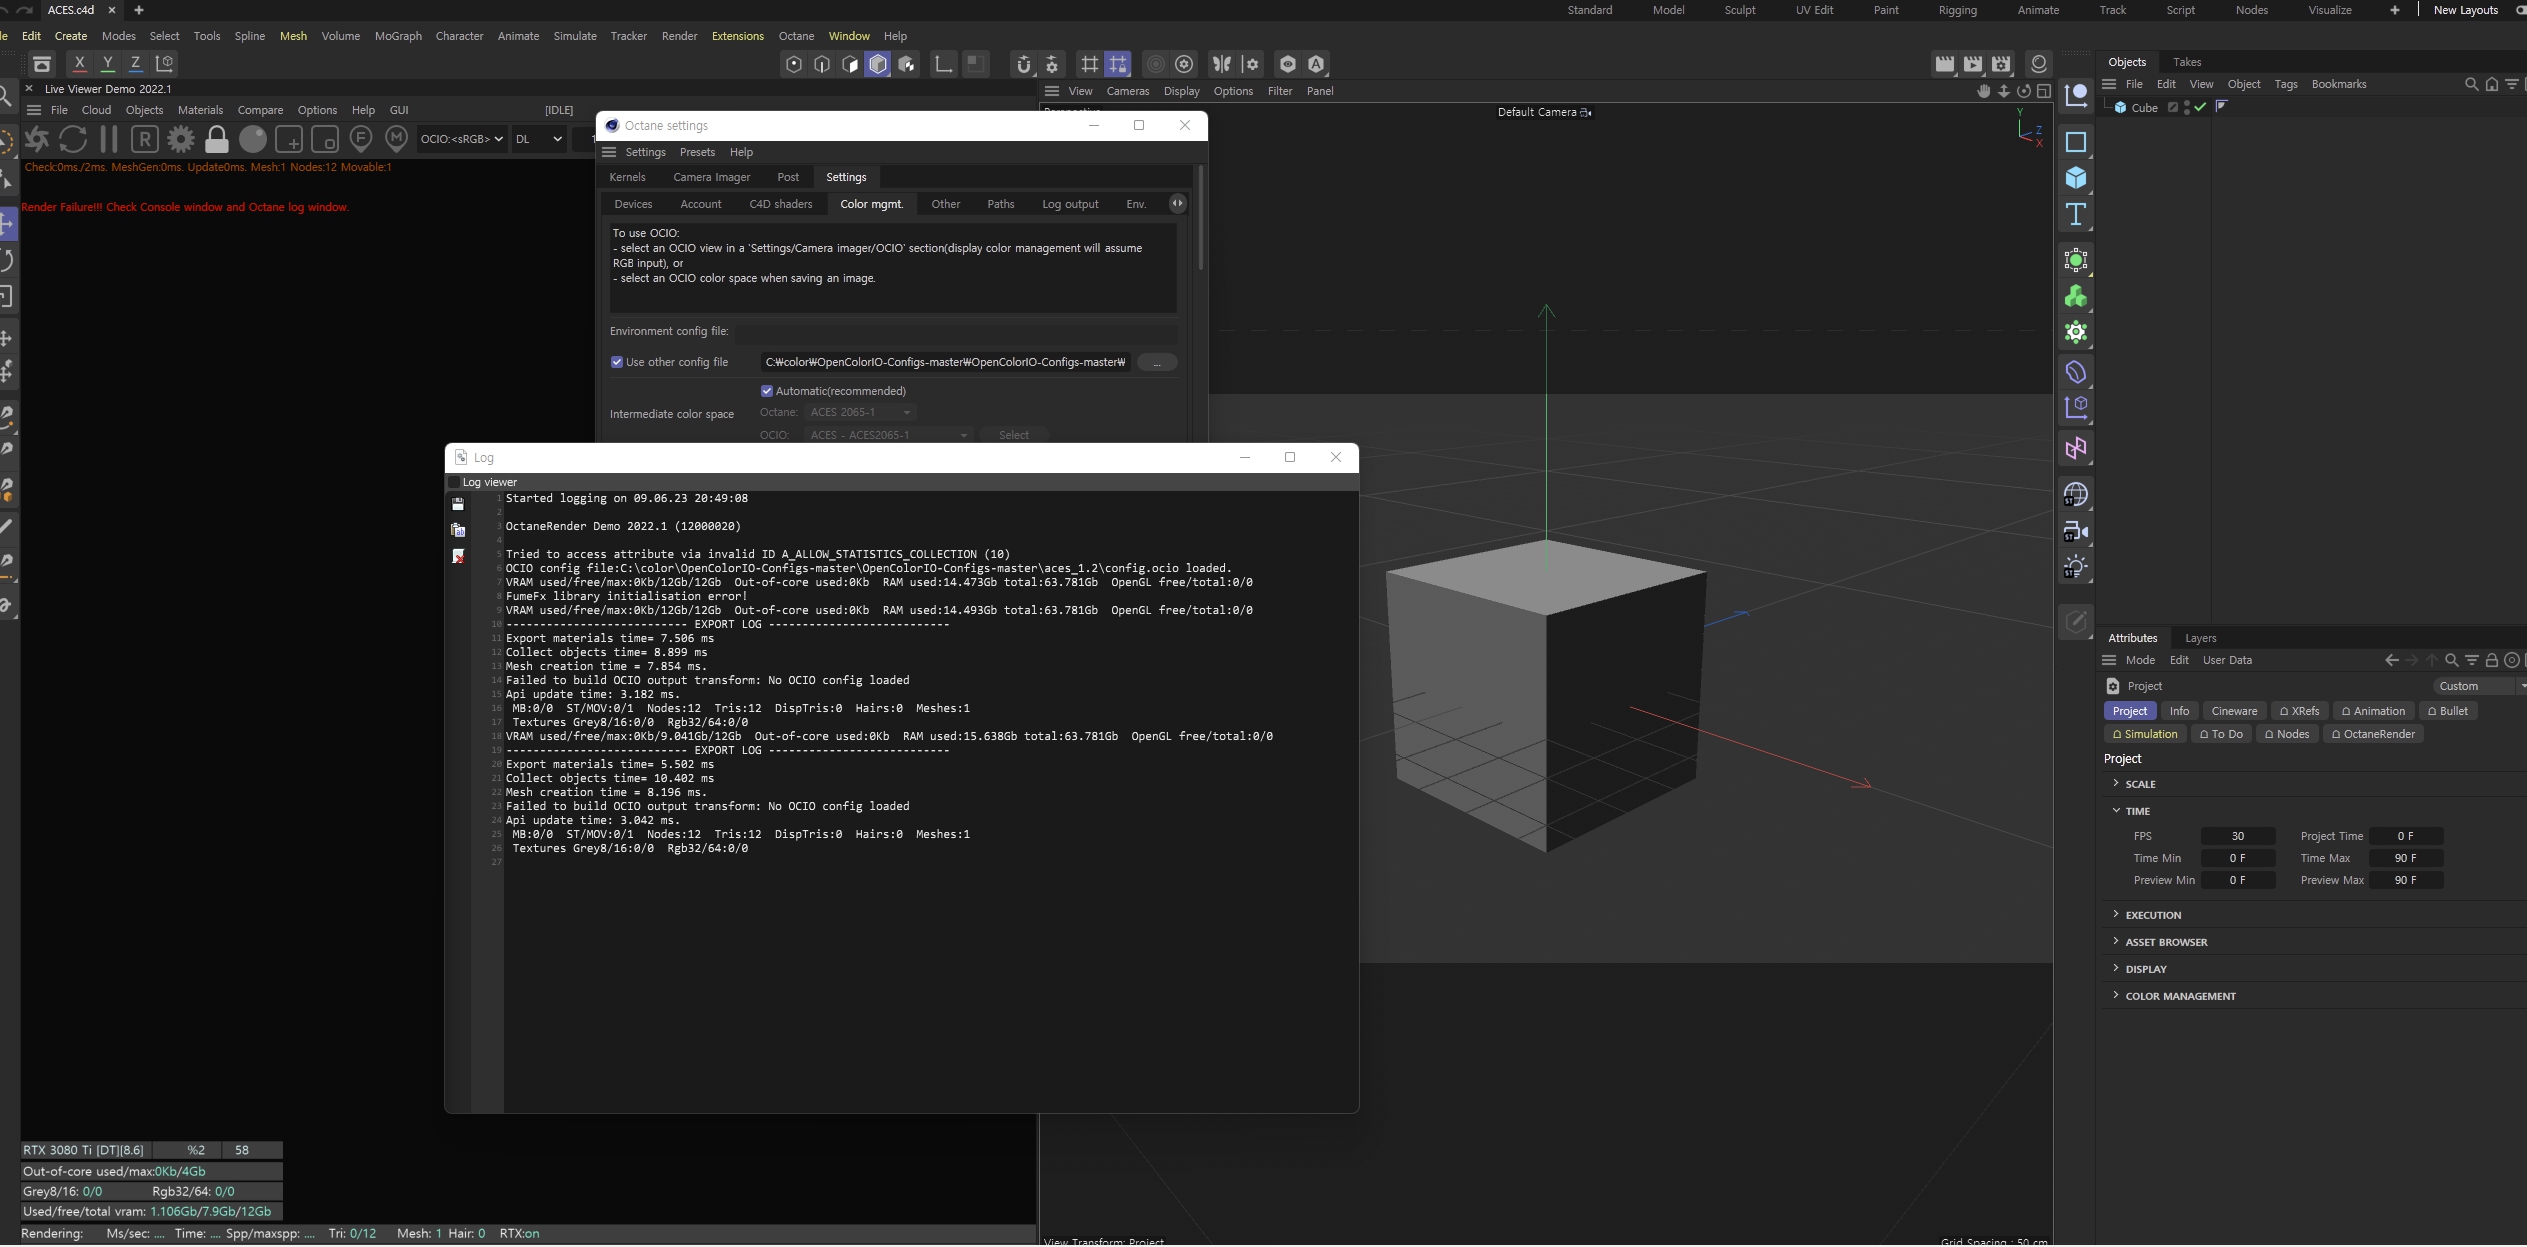The width and height of the screenshot is (2527, 1247).
Task: Click Presets menu in Octane settings
Action: click(696, 151)
